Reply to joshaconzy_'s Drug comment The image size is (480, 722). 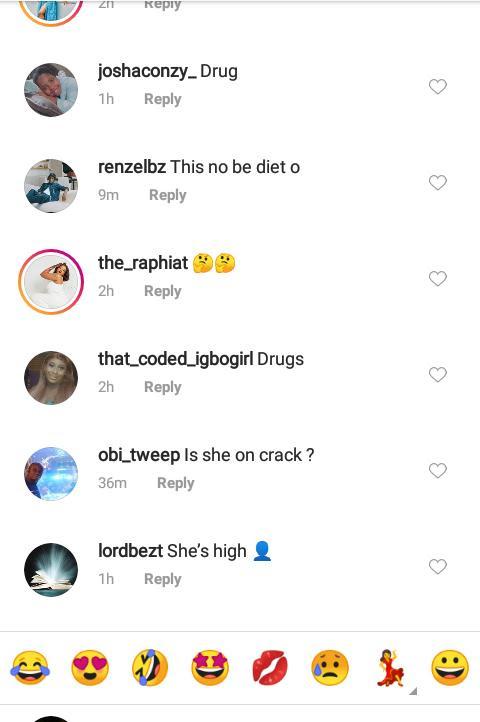163,99
